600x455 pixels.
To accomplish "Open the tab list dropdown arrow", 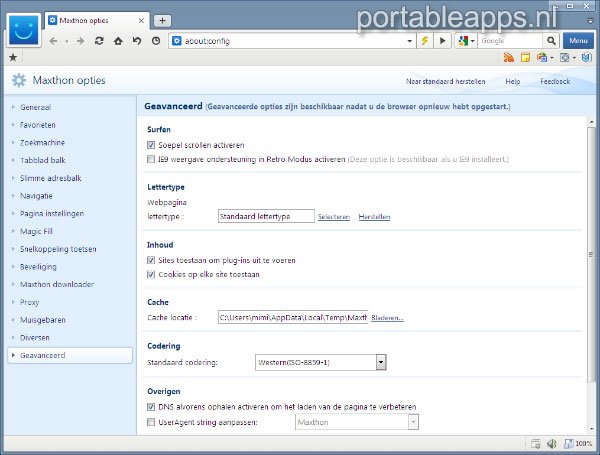I will 590,21.
